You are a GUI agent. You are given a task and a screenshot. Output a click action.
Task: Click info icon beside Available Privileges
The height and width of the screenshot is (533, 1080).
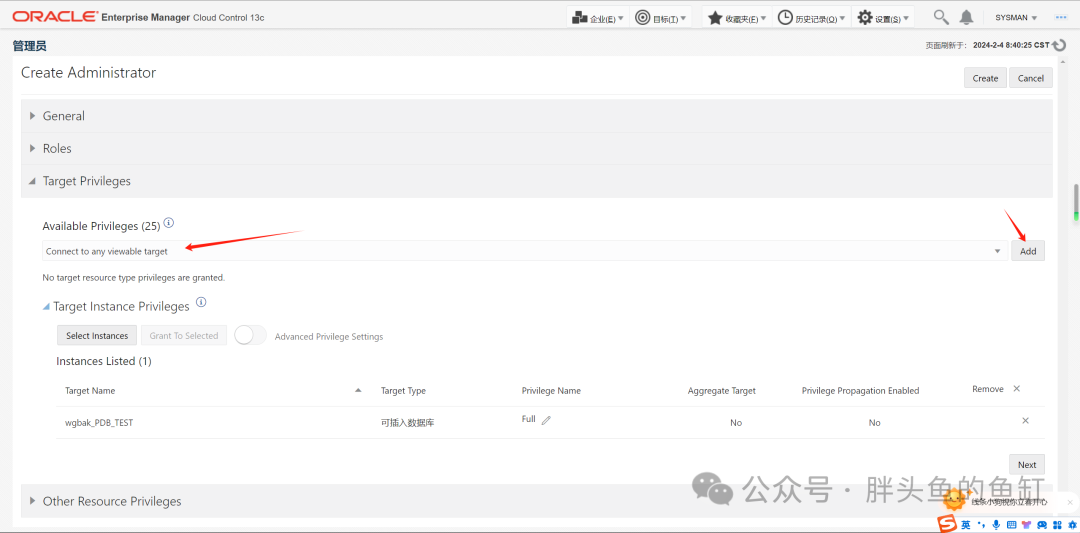click(169, 223)
